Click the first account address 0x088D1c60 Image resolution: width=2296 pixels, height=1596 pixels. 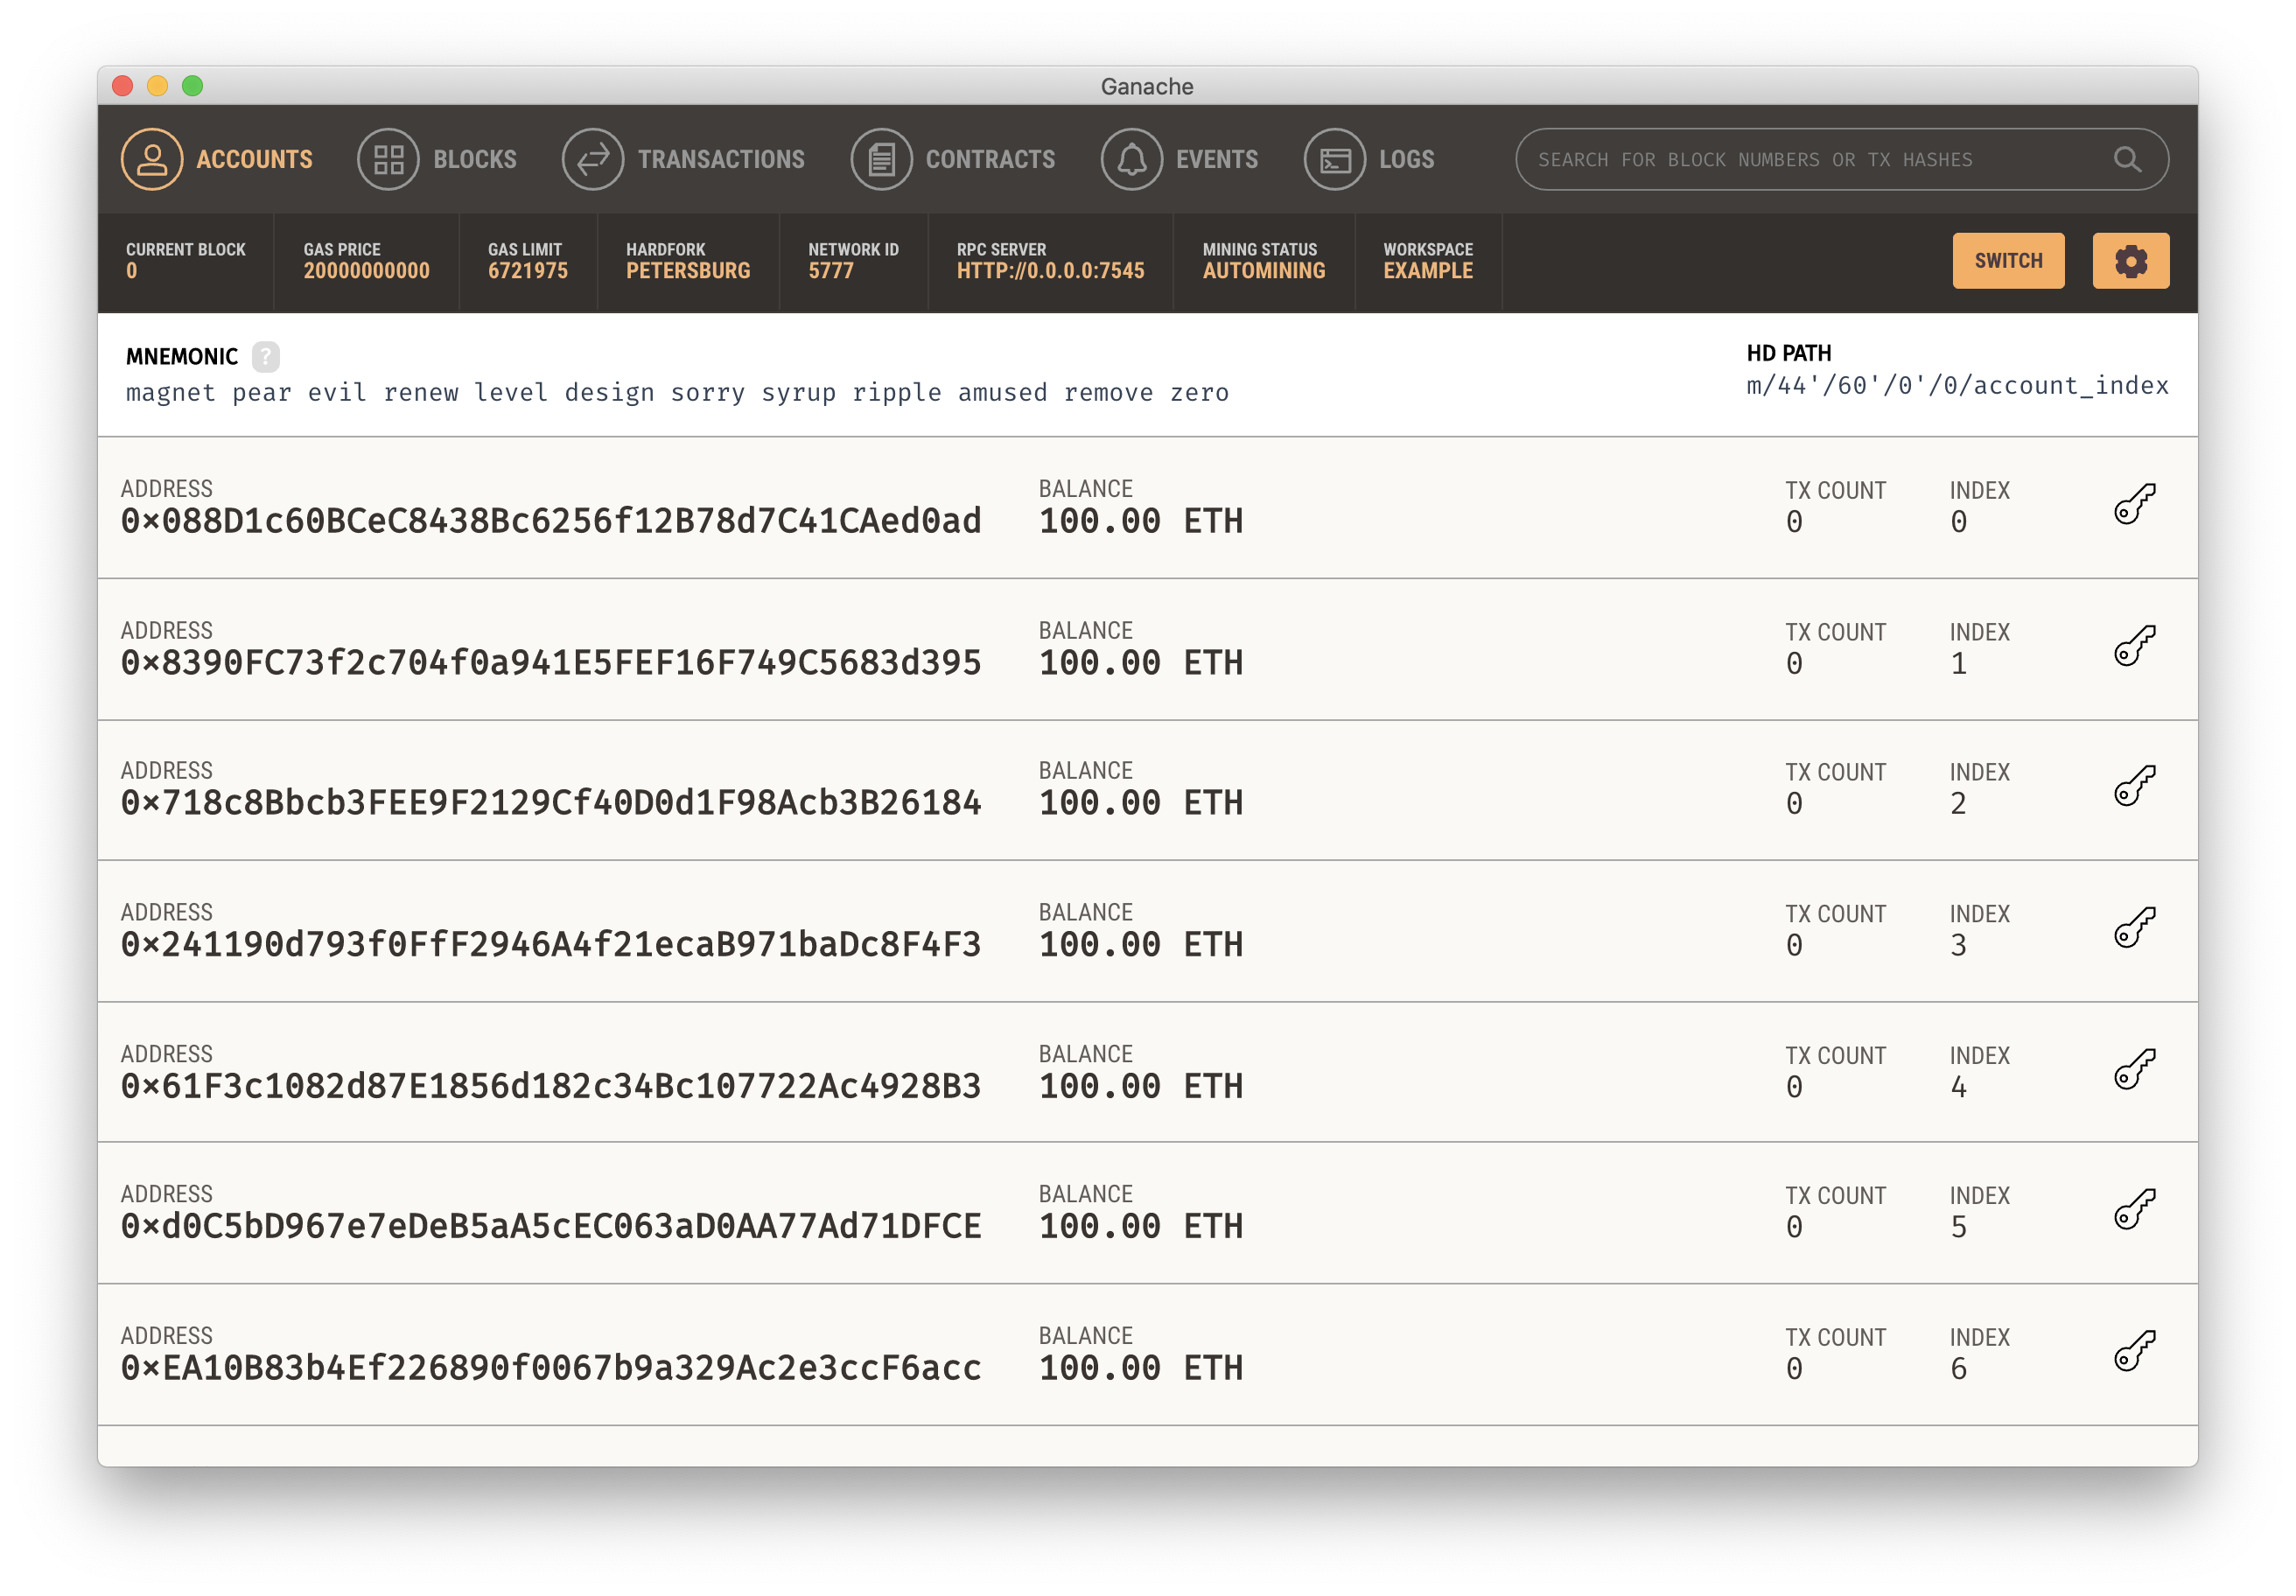coord(551,521)
